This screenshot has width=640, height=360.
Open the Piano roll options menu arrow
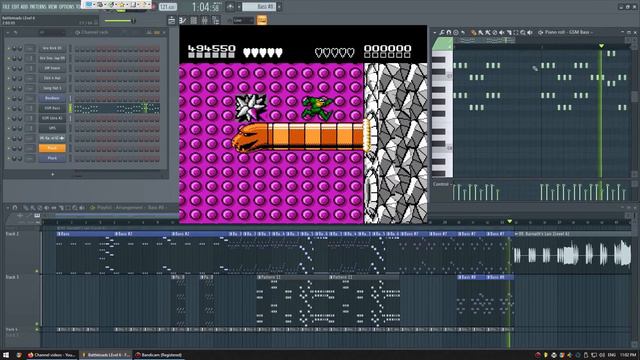435,33
